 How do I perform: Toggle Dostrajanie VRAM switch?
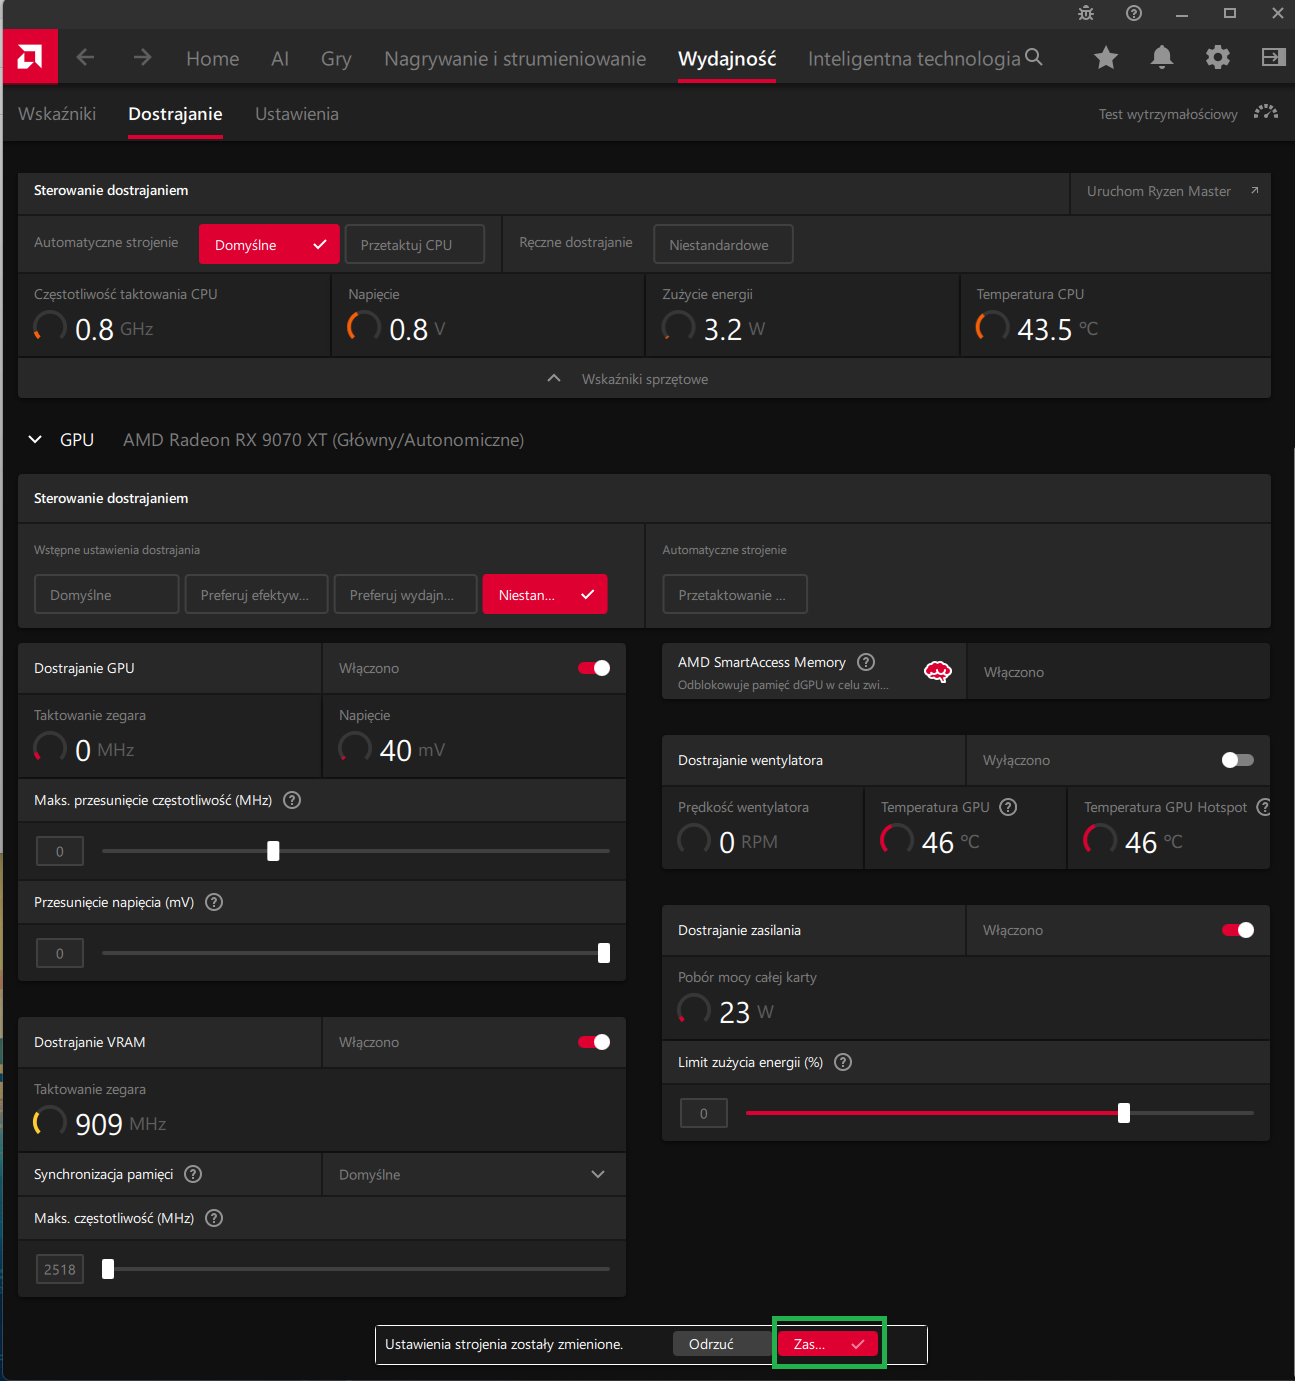click(594, 1042)
